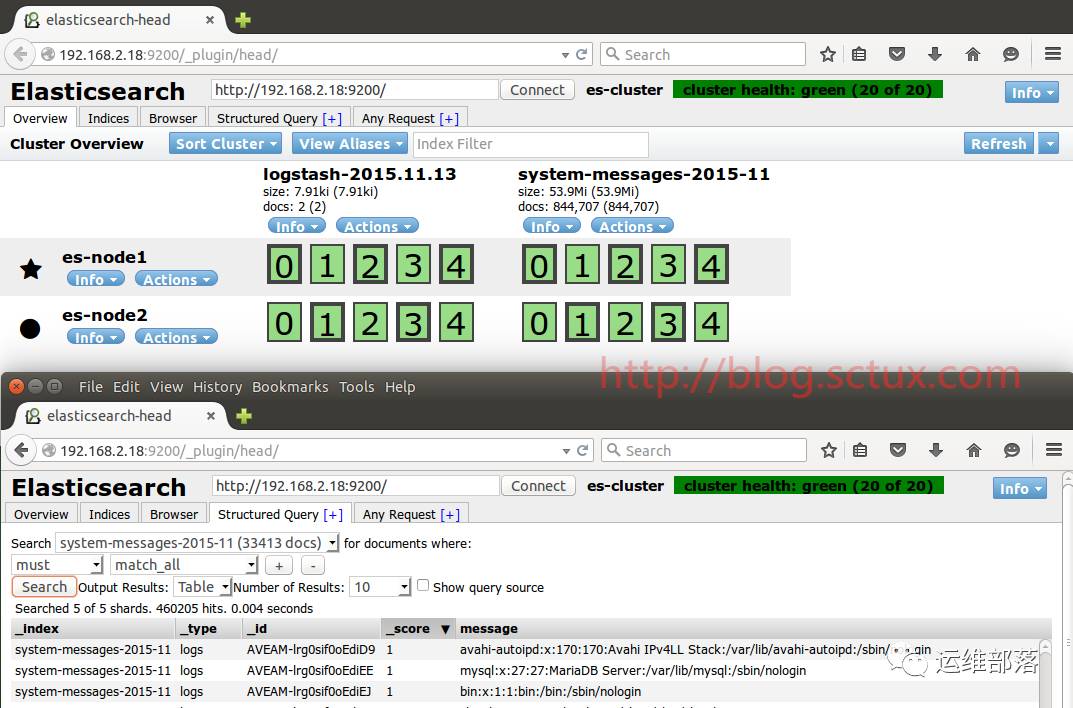Open Sort Cluster dropdown
This screenshot has height=708, width=1073.
tap(225, 144)
